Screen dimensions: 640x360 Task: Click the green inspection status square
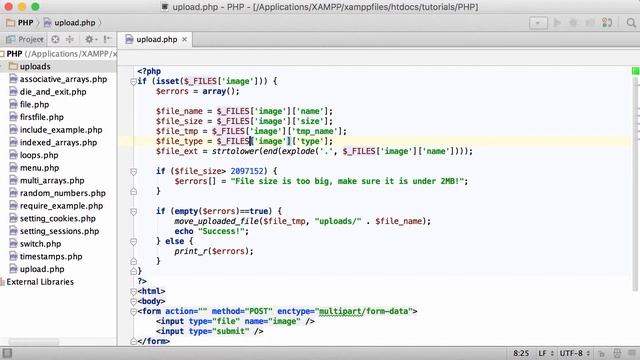pyautogui.click(x=636, y=71)
